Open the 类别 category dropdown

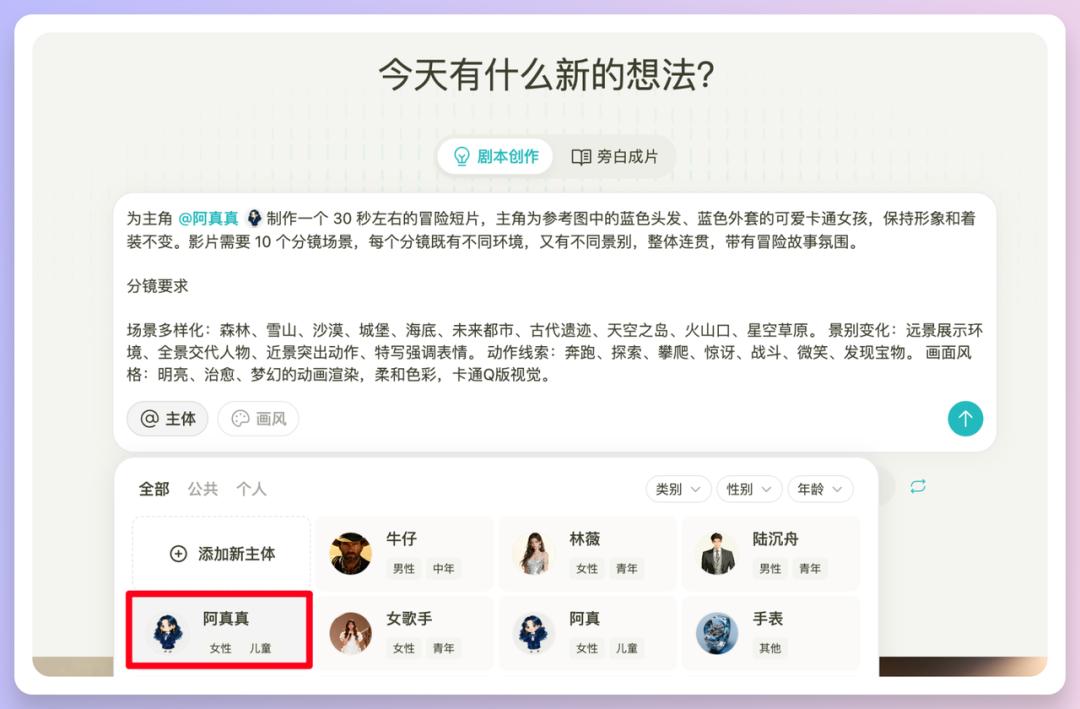(678, 489)
